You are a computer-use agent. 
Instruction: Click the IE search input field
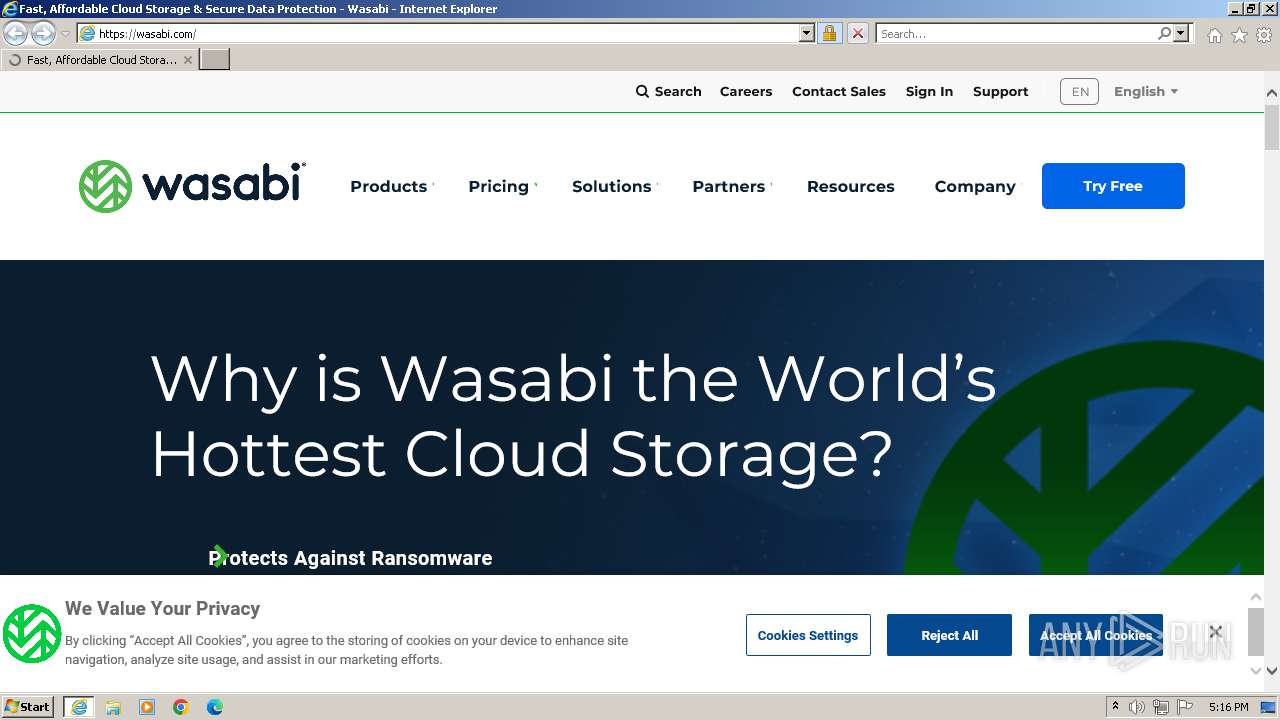point(1015,33)
